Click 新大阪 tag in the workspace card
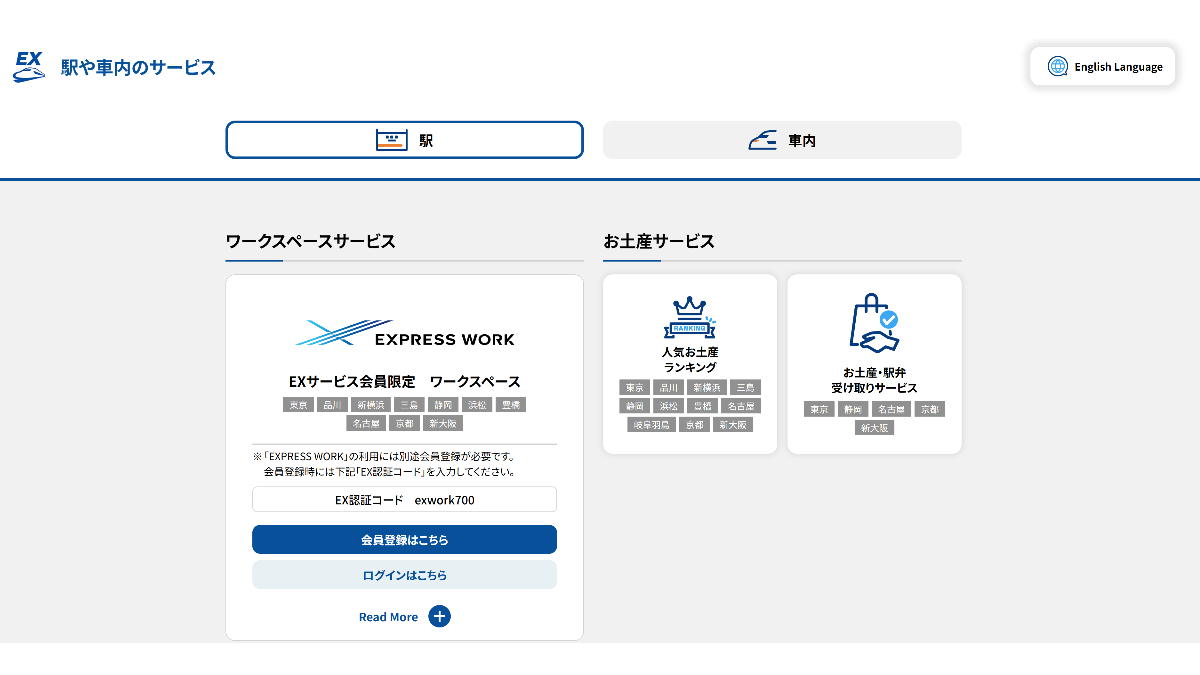Image resolution: width=1200 pixels, height=675 pixels. [x=441, y=424]
